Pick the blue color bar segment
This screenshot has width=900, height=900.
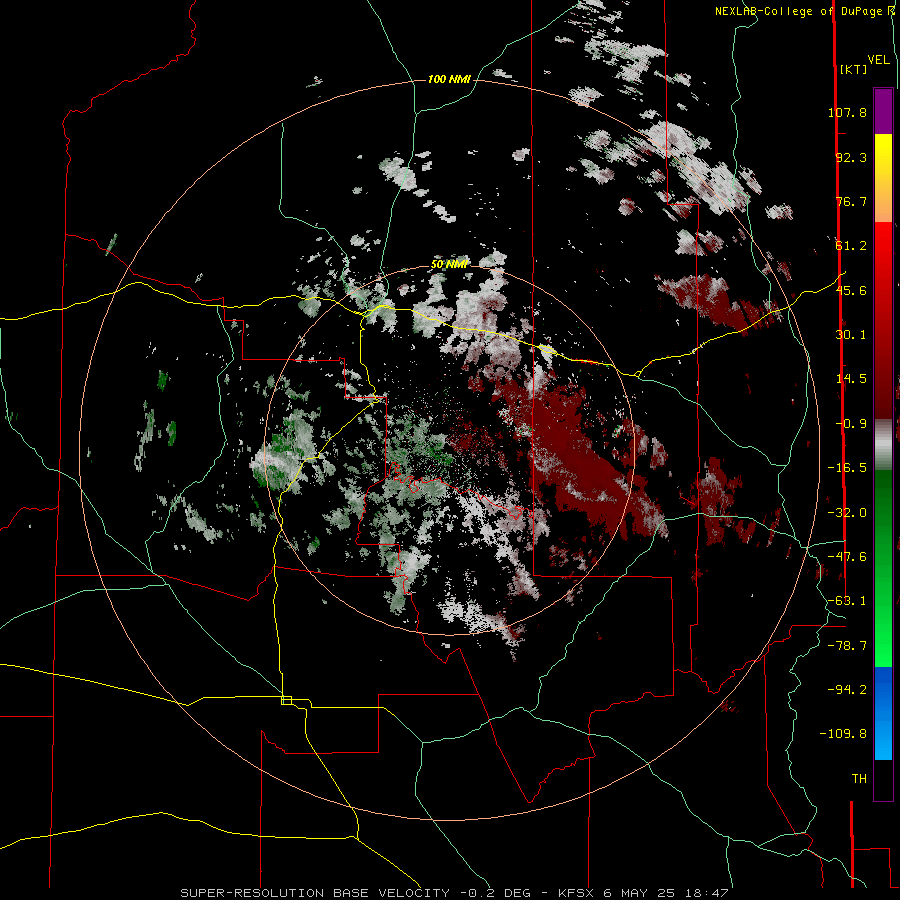click(x=883, y=713)
